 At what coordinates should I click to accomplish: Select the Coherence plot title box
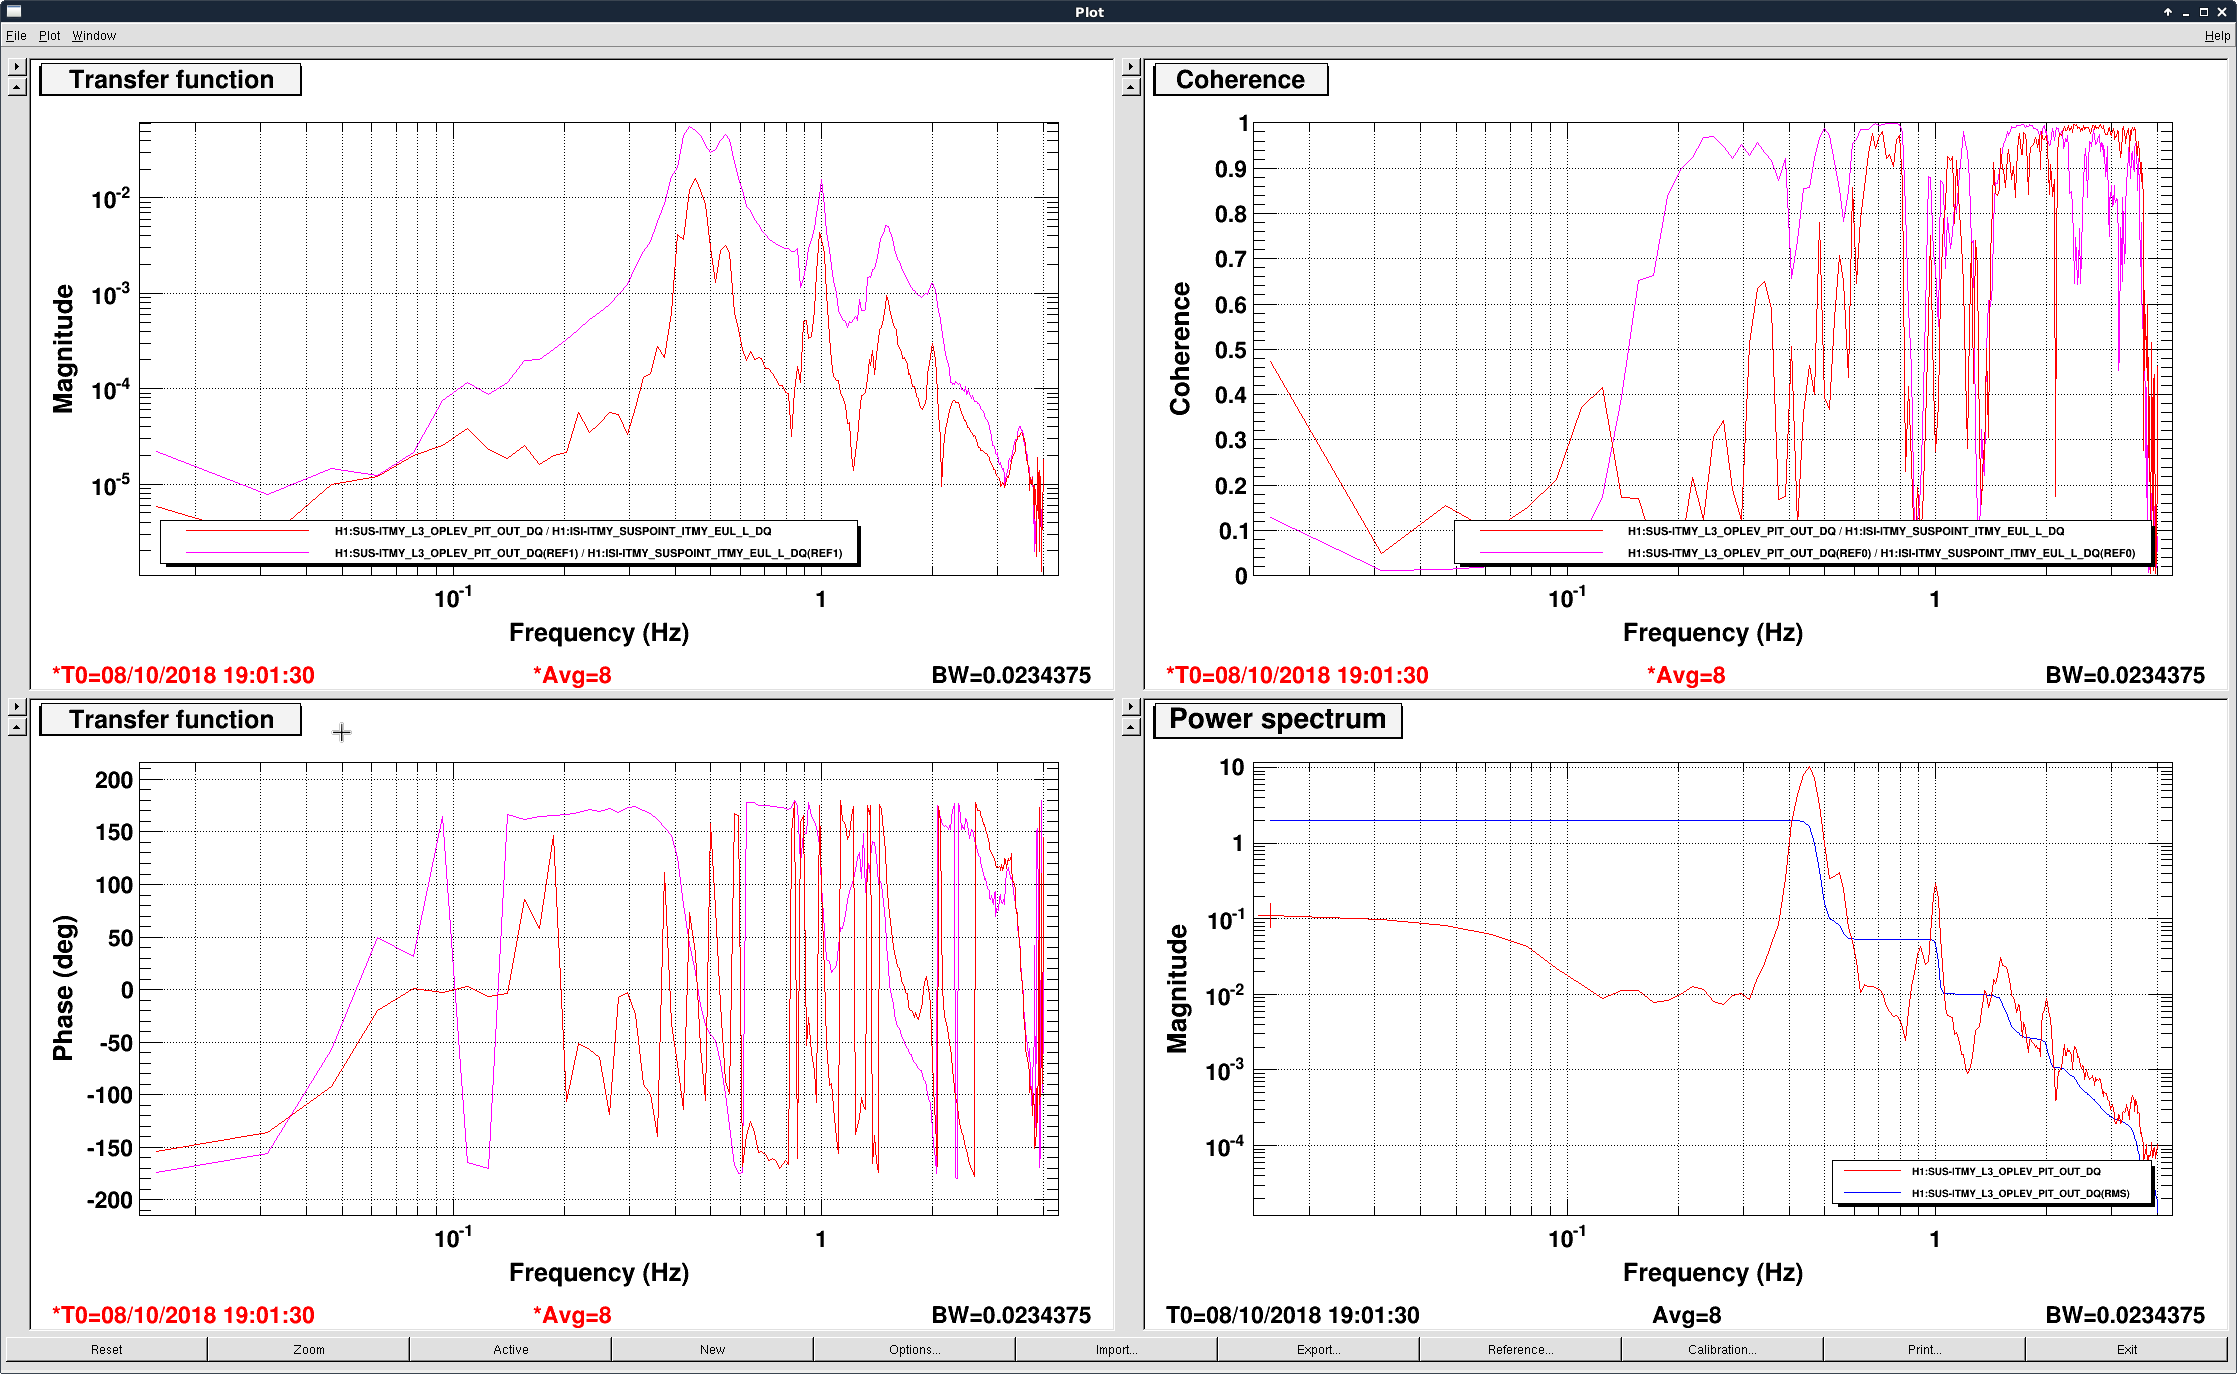click(x=1240, y=80)
